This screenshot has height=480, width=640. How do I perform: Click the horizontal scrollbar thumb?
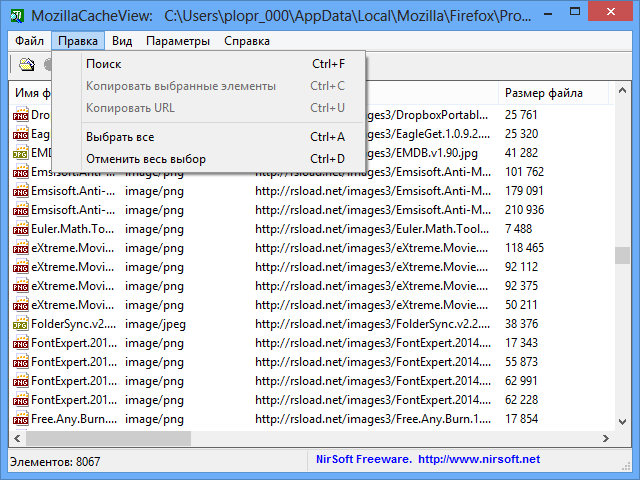(108, 438)
